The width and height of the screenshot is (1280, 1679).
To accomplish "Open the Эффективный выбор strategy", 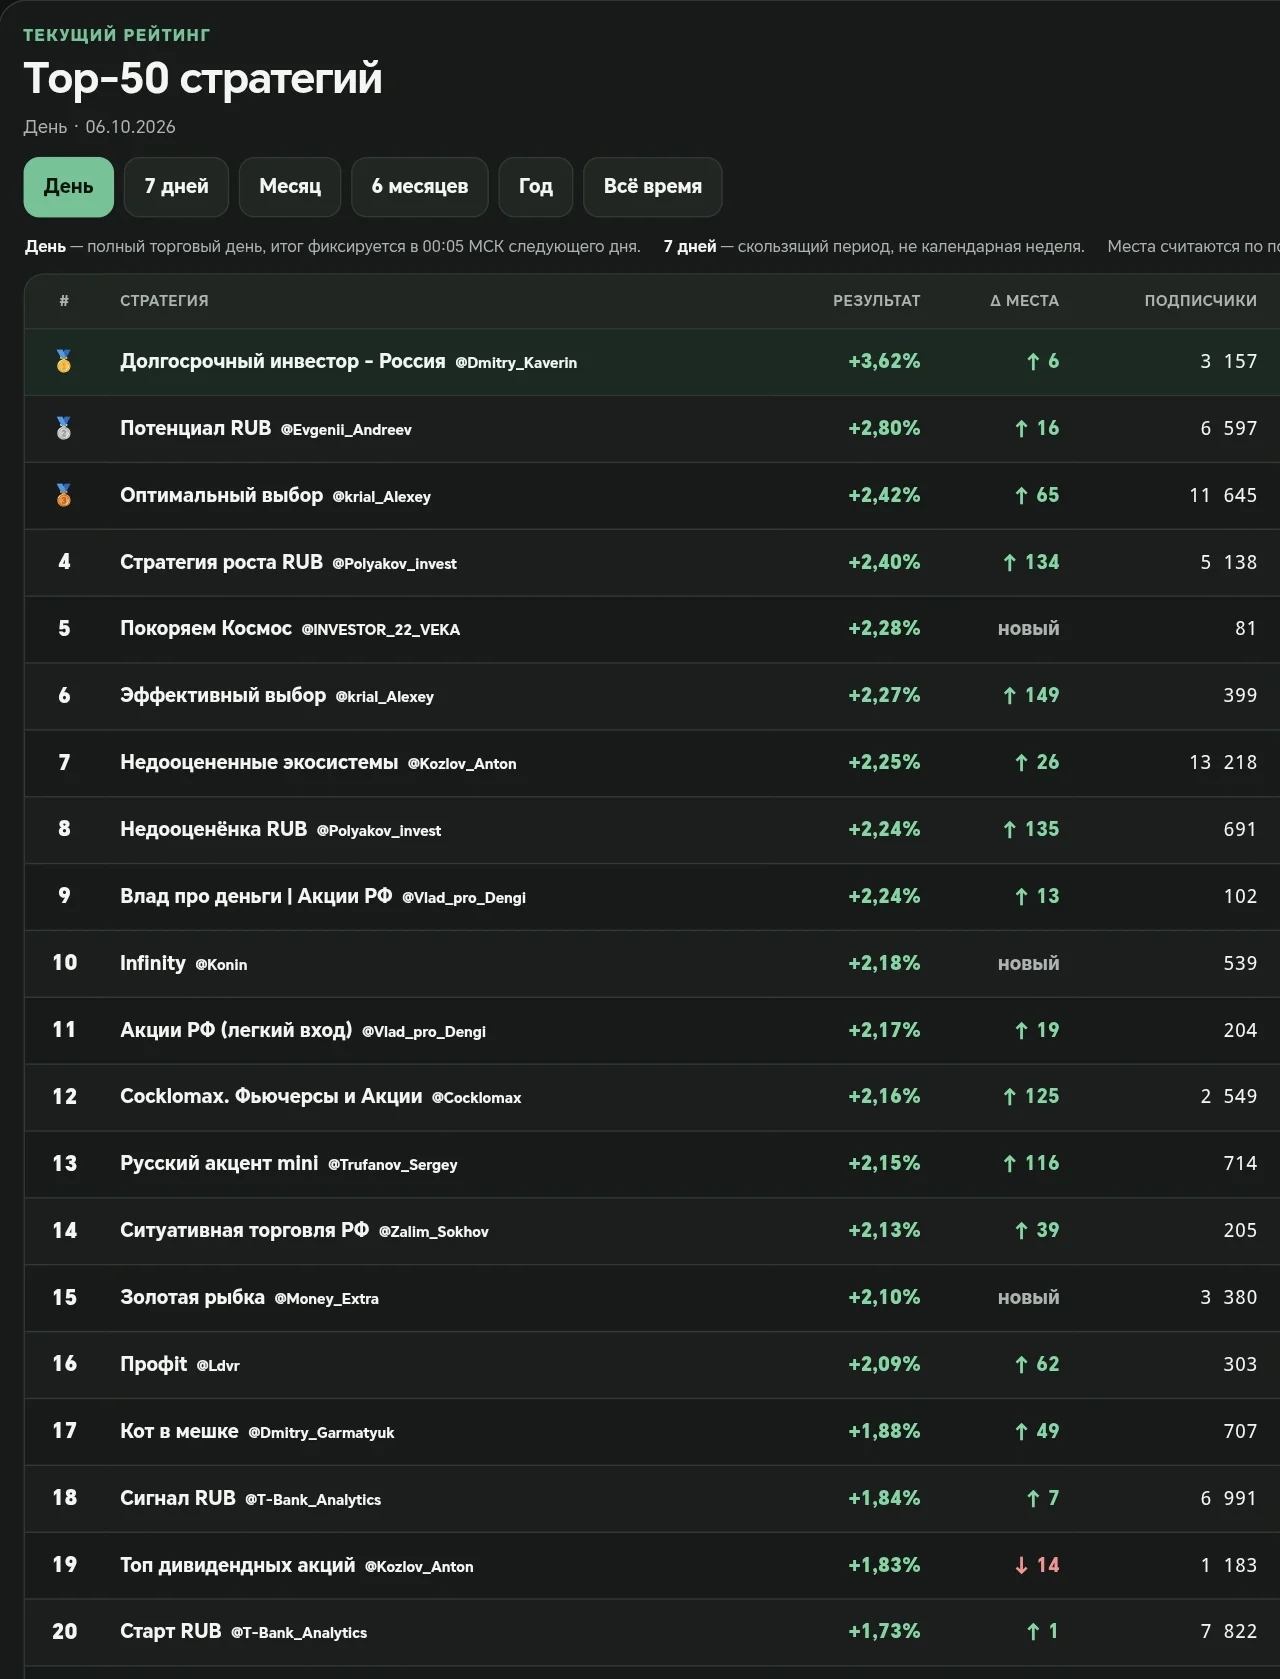I will point(223,695).
